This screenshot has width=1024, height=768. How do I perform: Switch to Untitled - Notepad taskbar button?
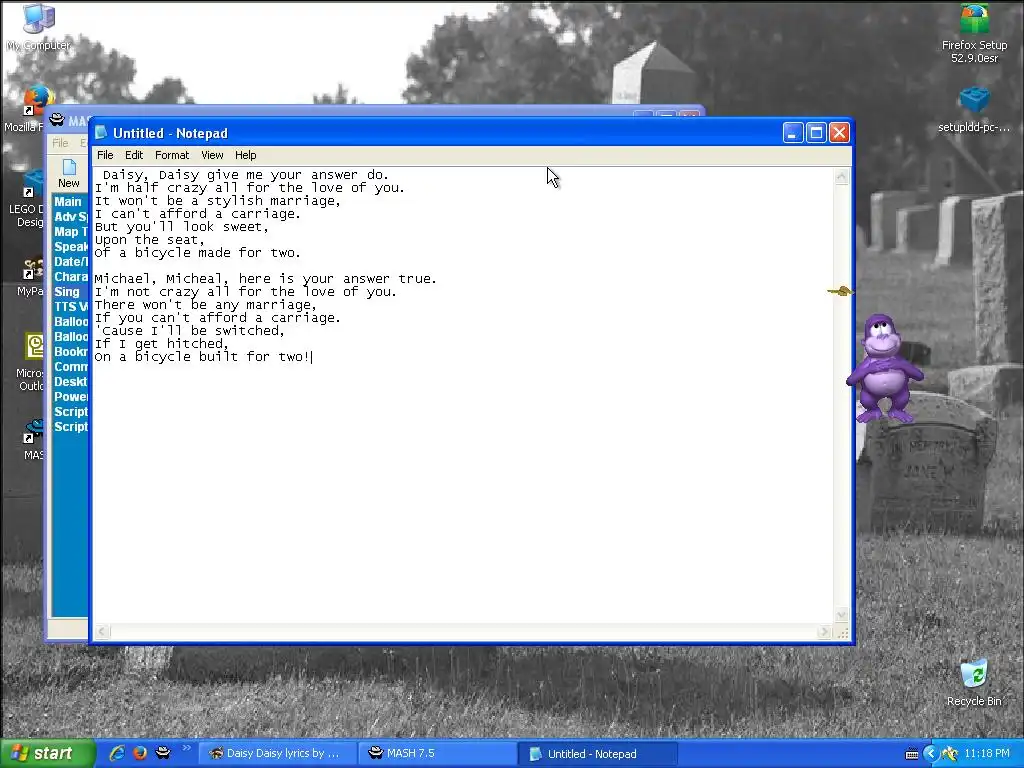point(597,754)
